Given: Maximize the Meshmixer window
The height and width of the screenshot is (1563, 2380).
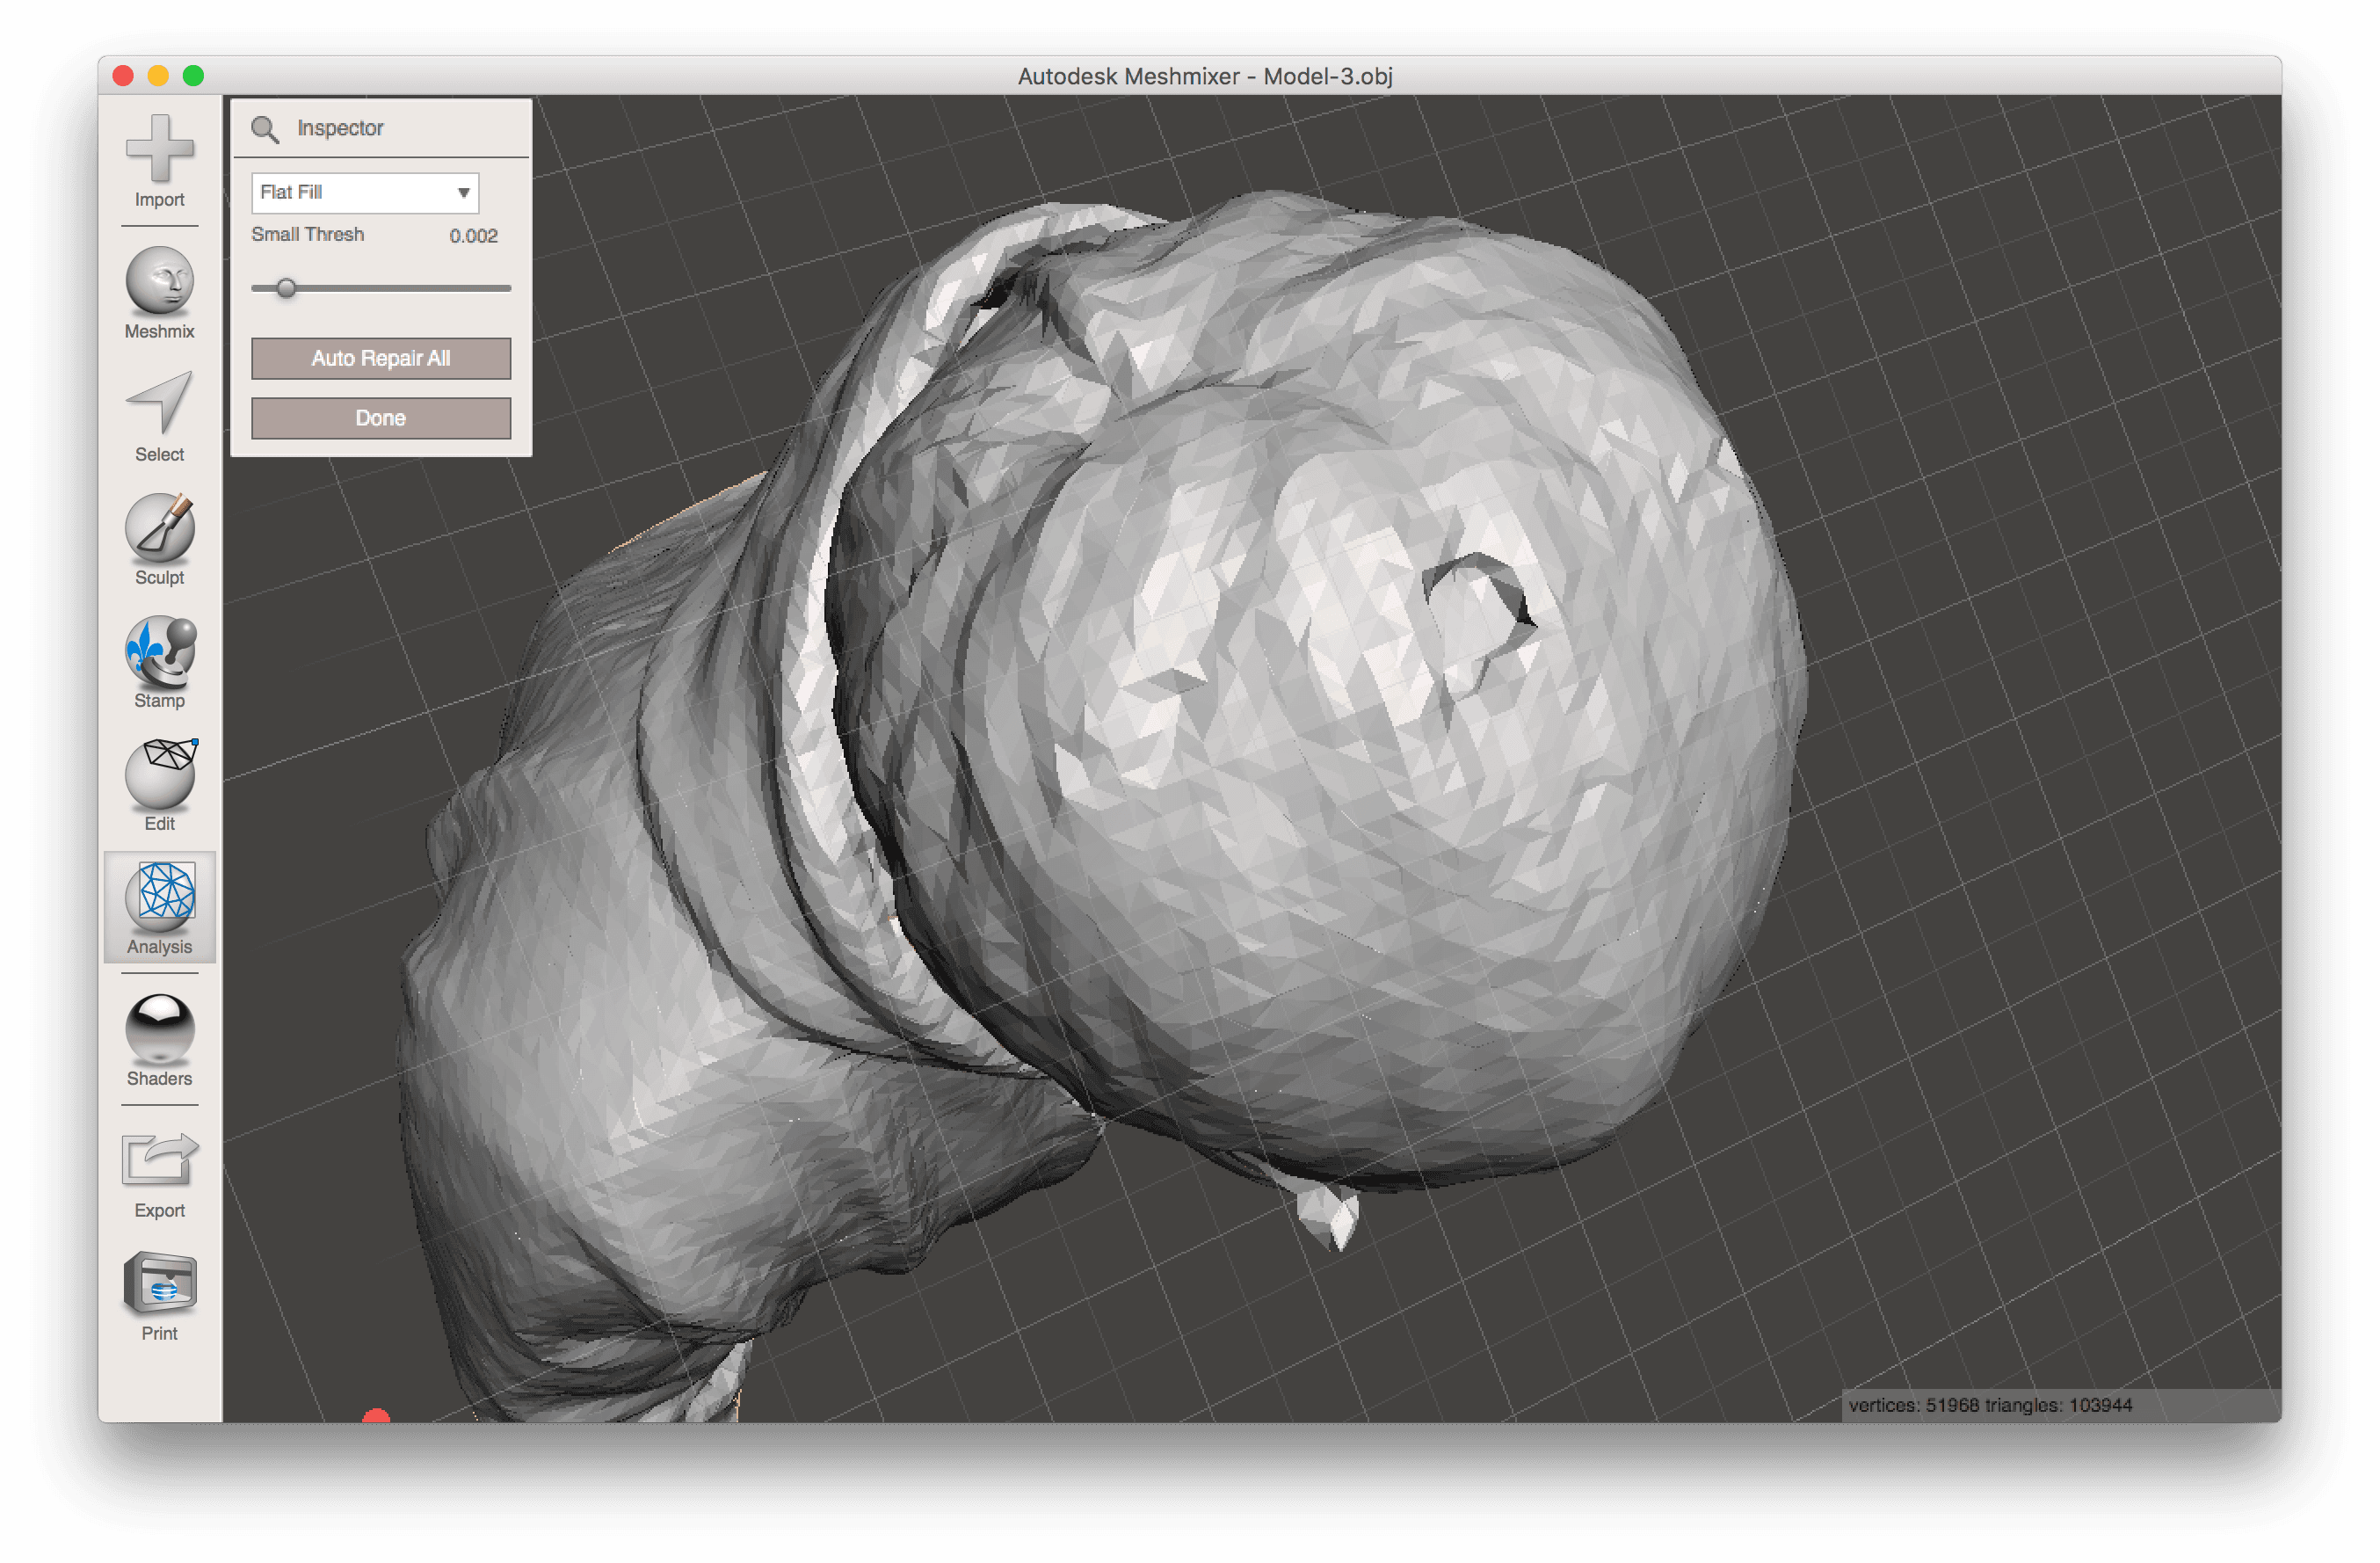Looking at the screenshot, I should pos(194,76).
